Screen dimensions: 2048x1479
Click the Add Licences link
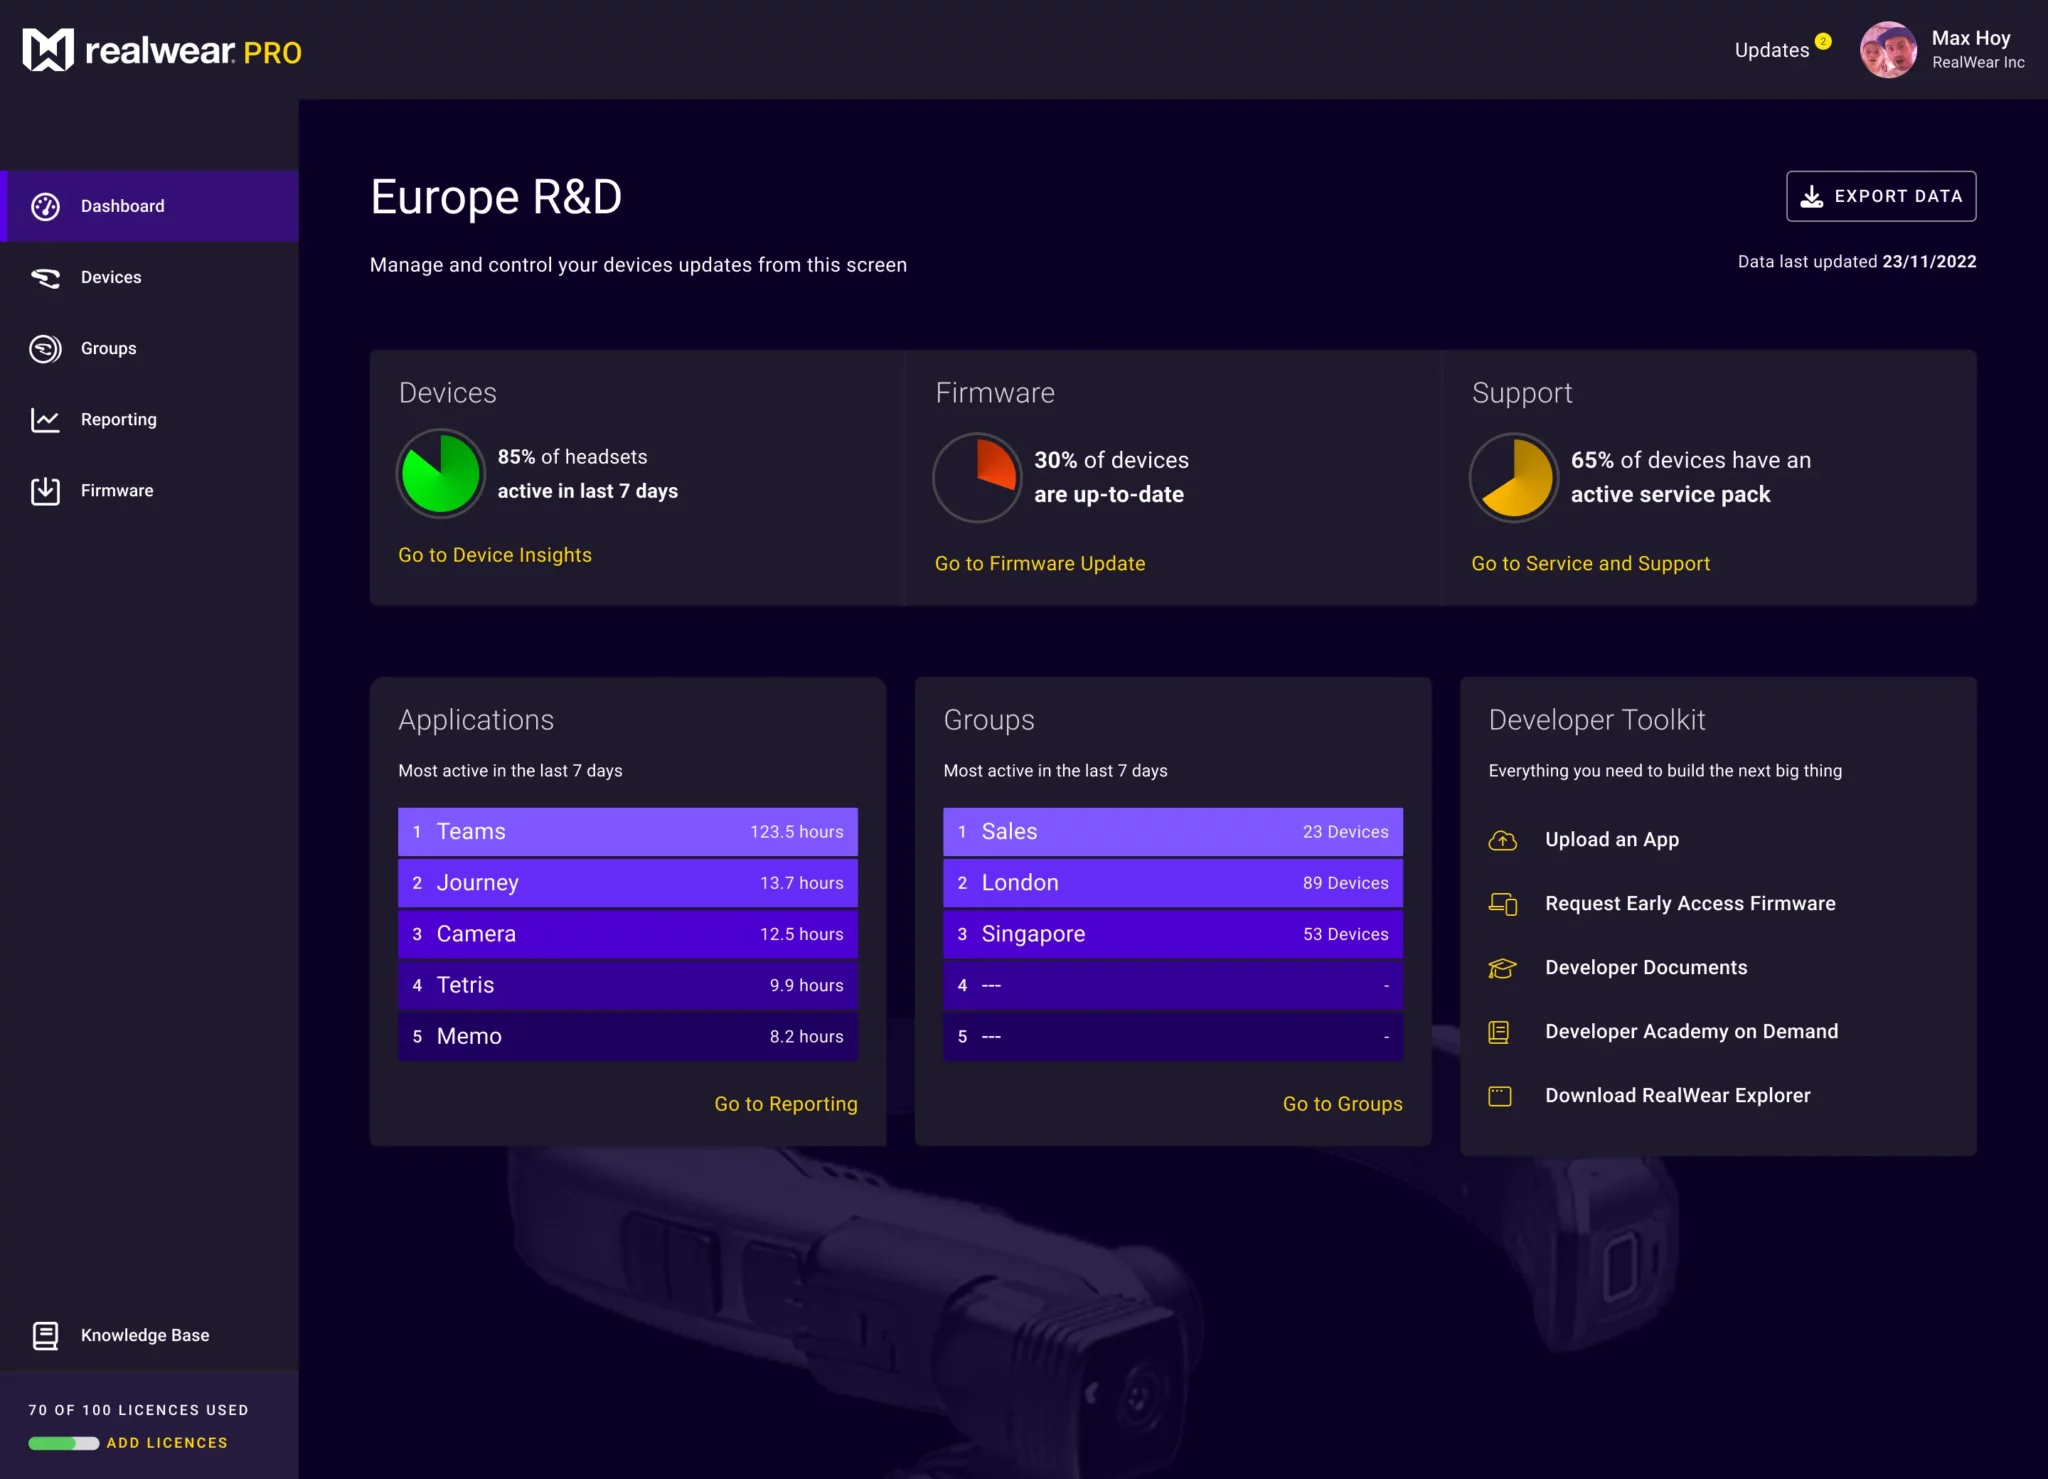point(167,1443)
